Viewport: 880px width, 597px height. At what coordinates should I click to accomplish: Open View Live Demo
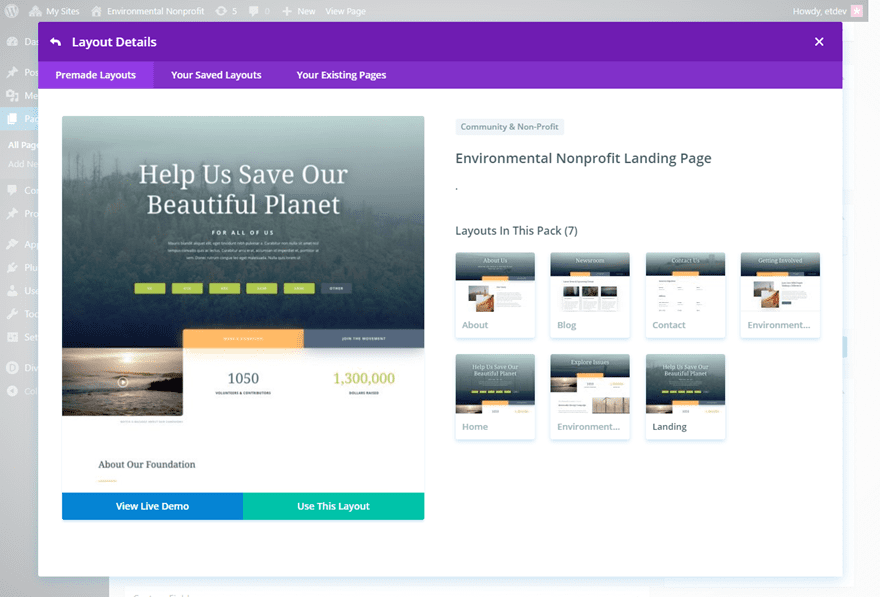(152, 506)
